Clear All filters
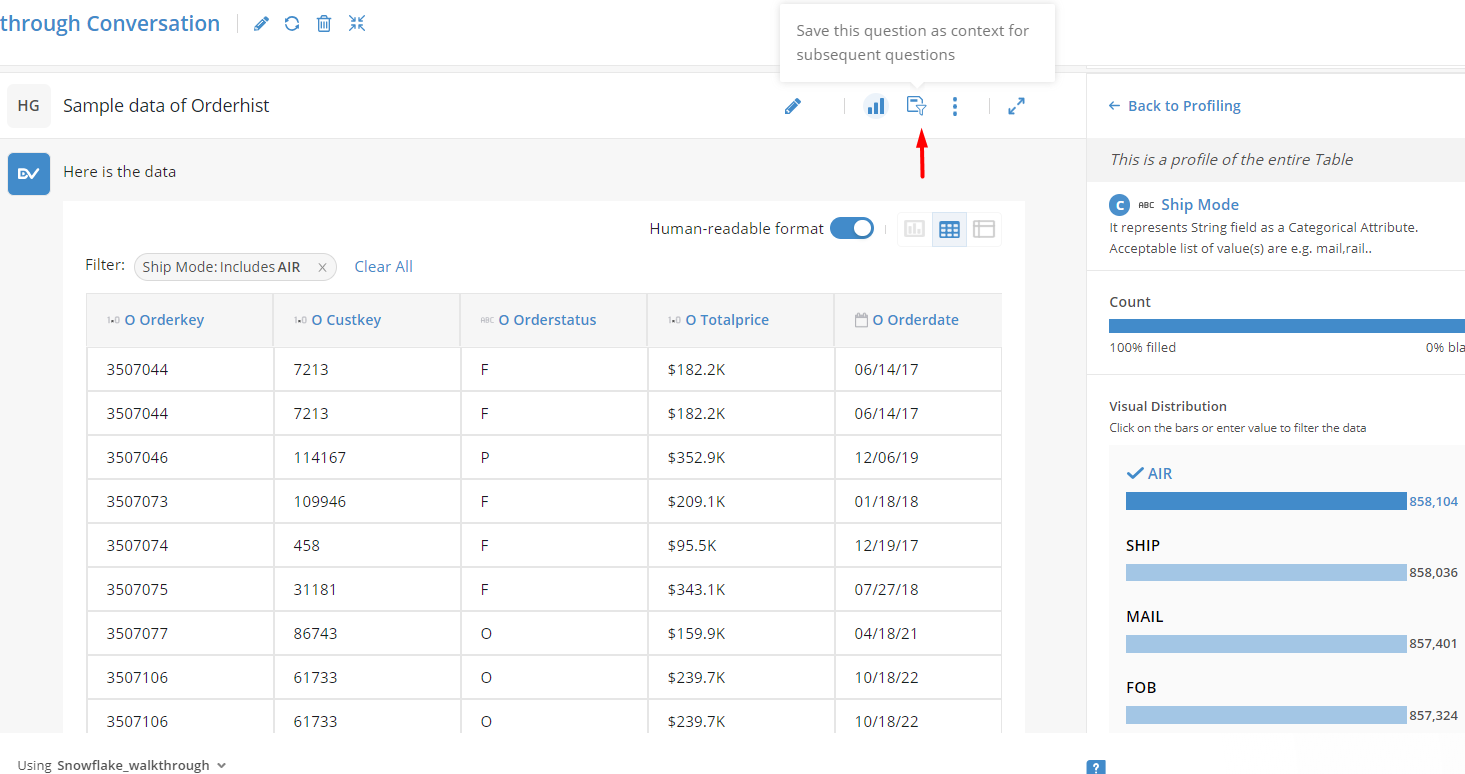 pyautogui.click(x=383, y=266)
